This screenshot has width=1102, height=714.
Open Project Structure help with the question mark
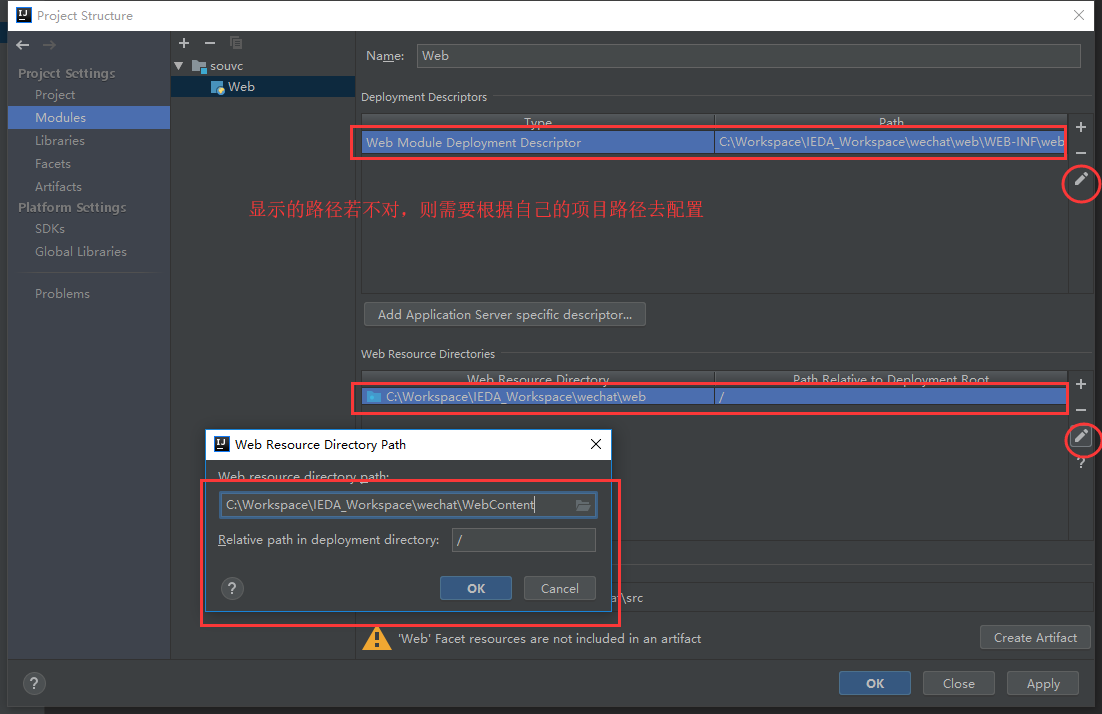coord(34,683)
